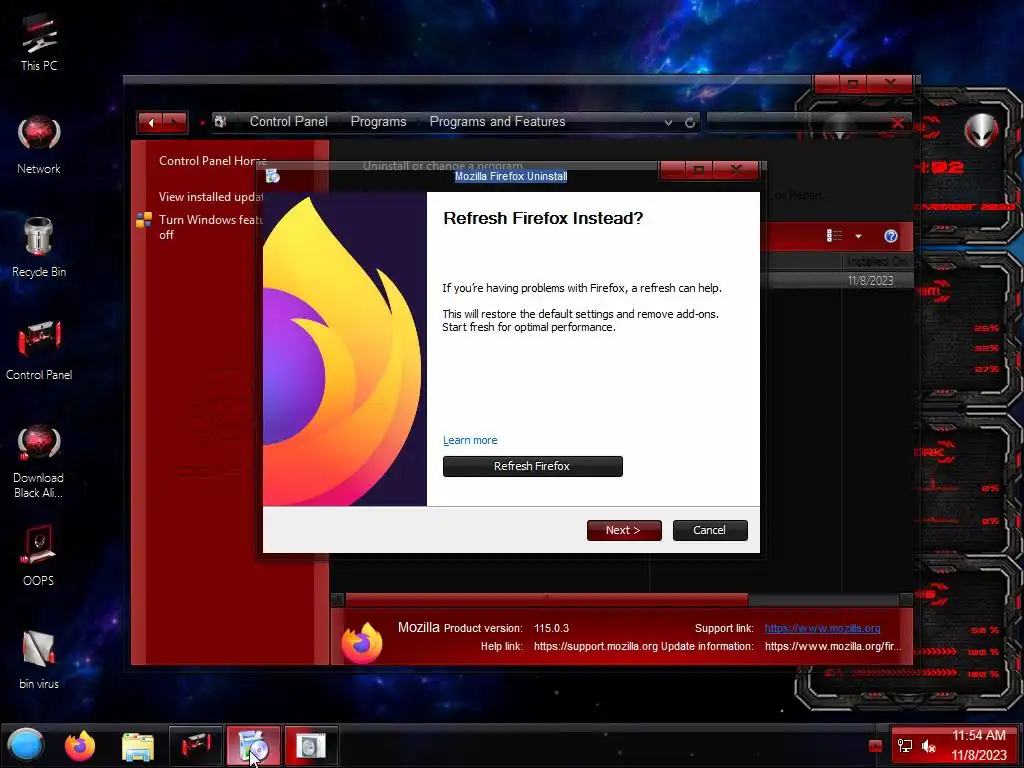Click the Refresh Firefox button
The height and width of the screenshot is (768, 1024).
click(x=533, y=466)
